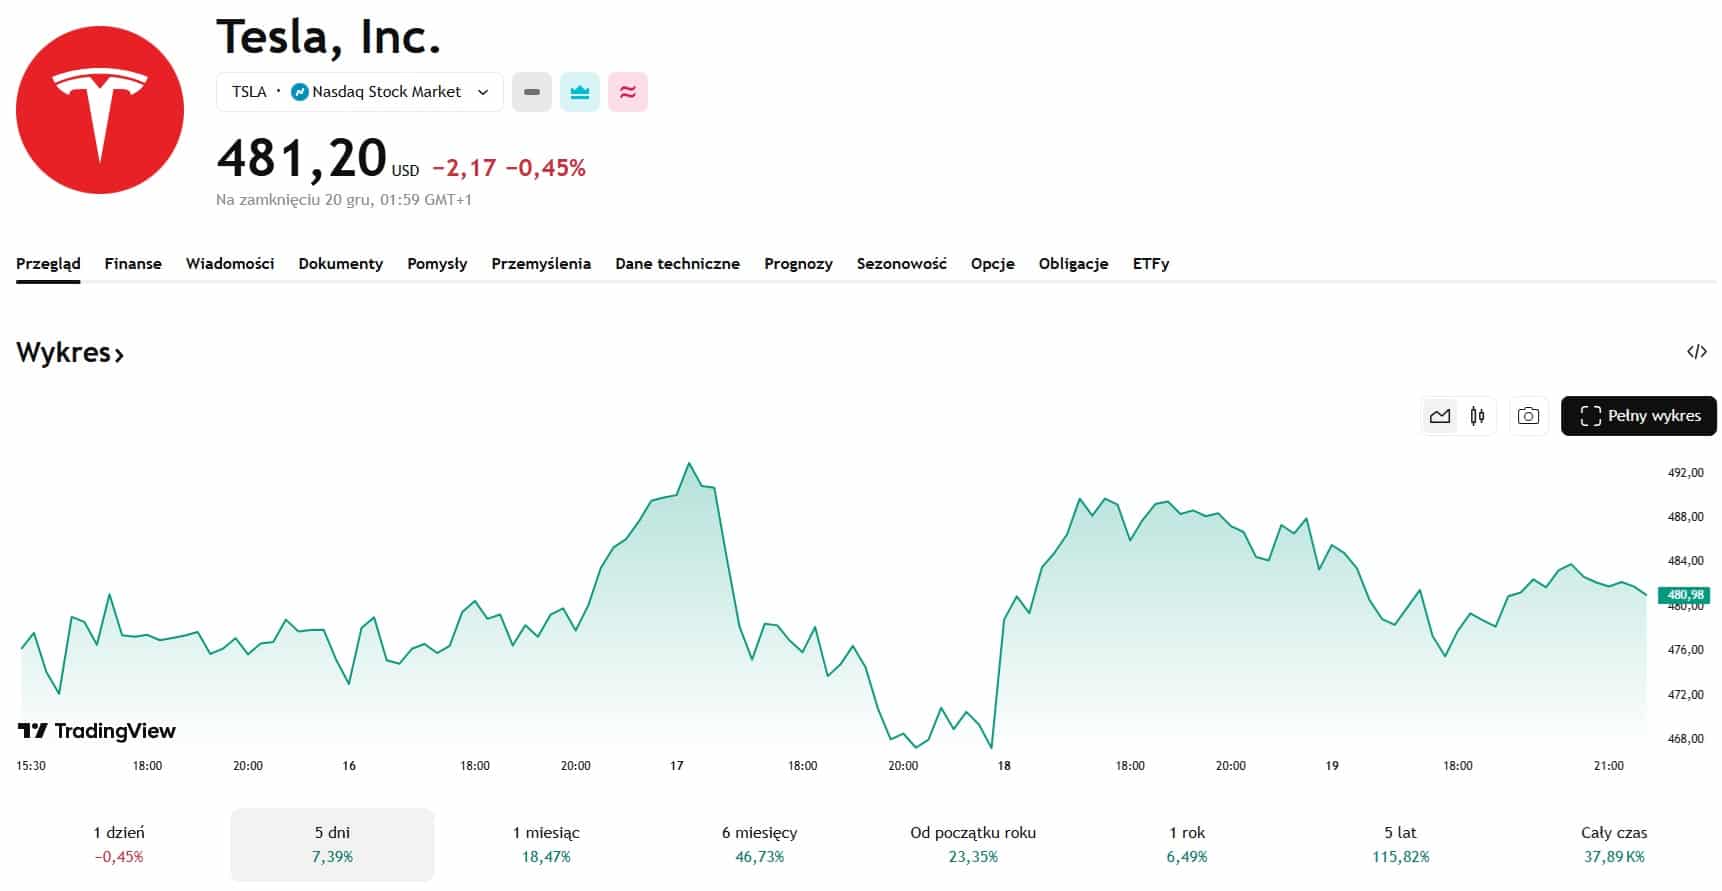The image size is (1722, 891).
Task: Open the TSLA Nasdaq Stock Market dropdown
Action: [x=360, y=92]
